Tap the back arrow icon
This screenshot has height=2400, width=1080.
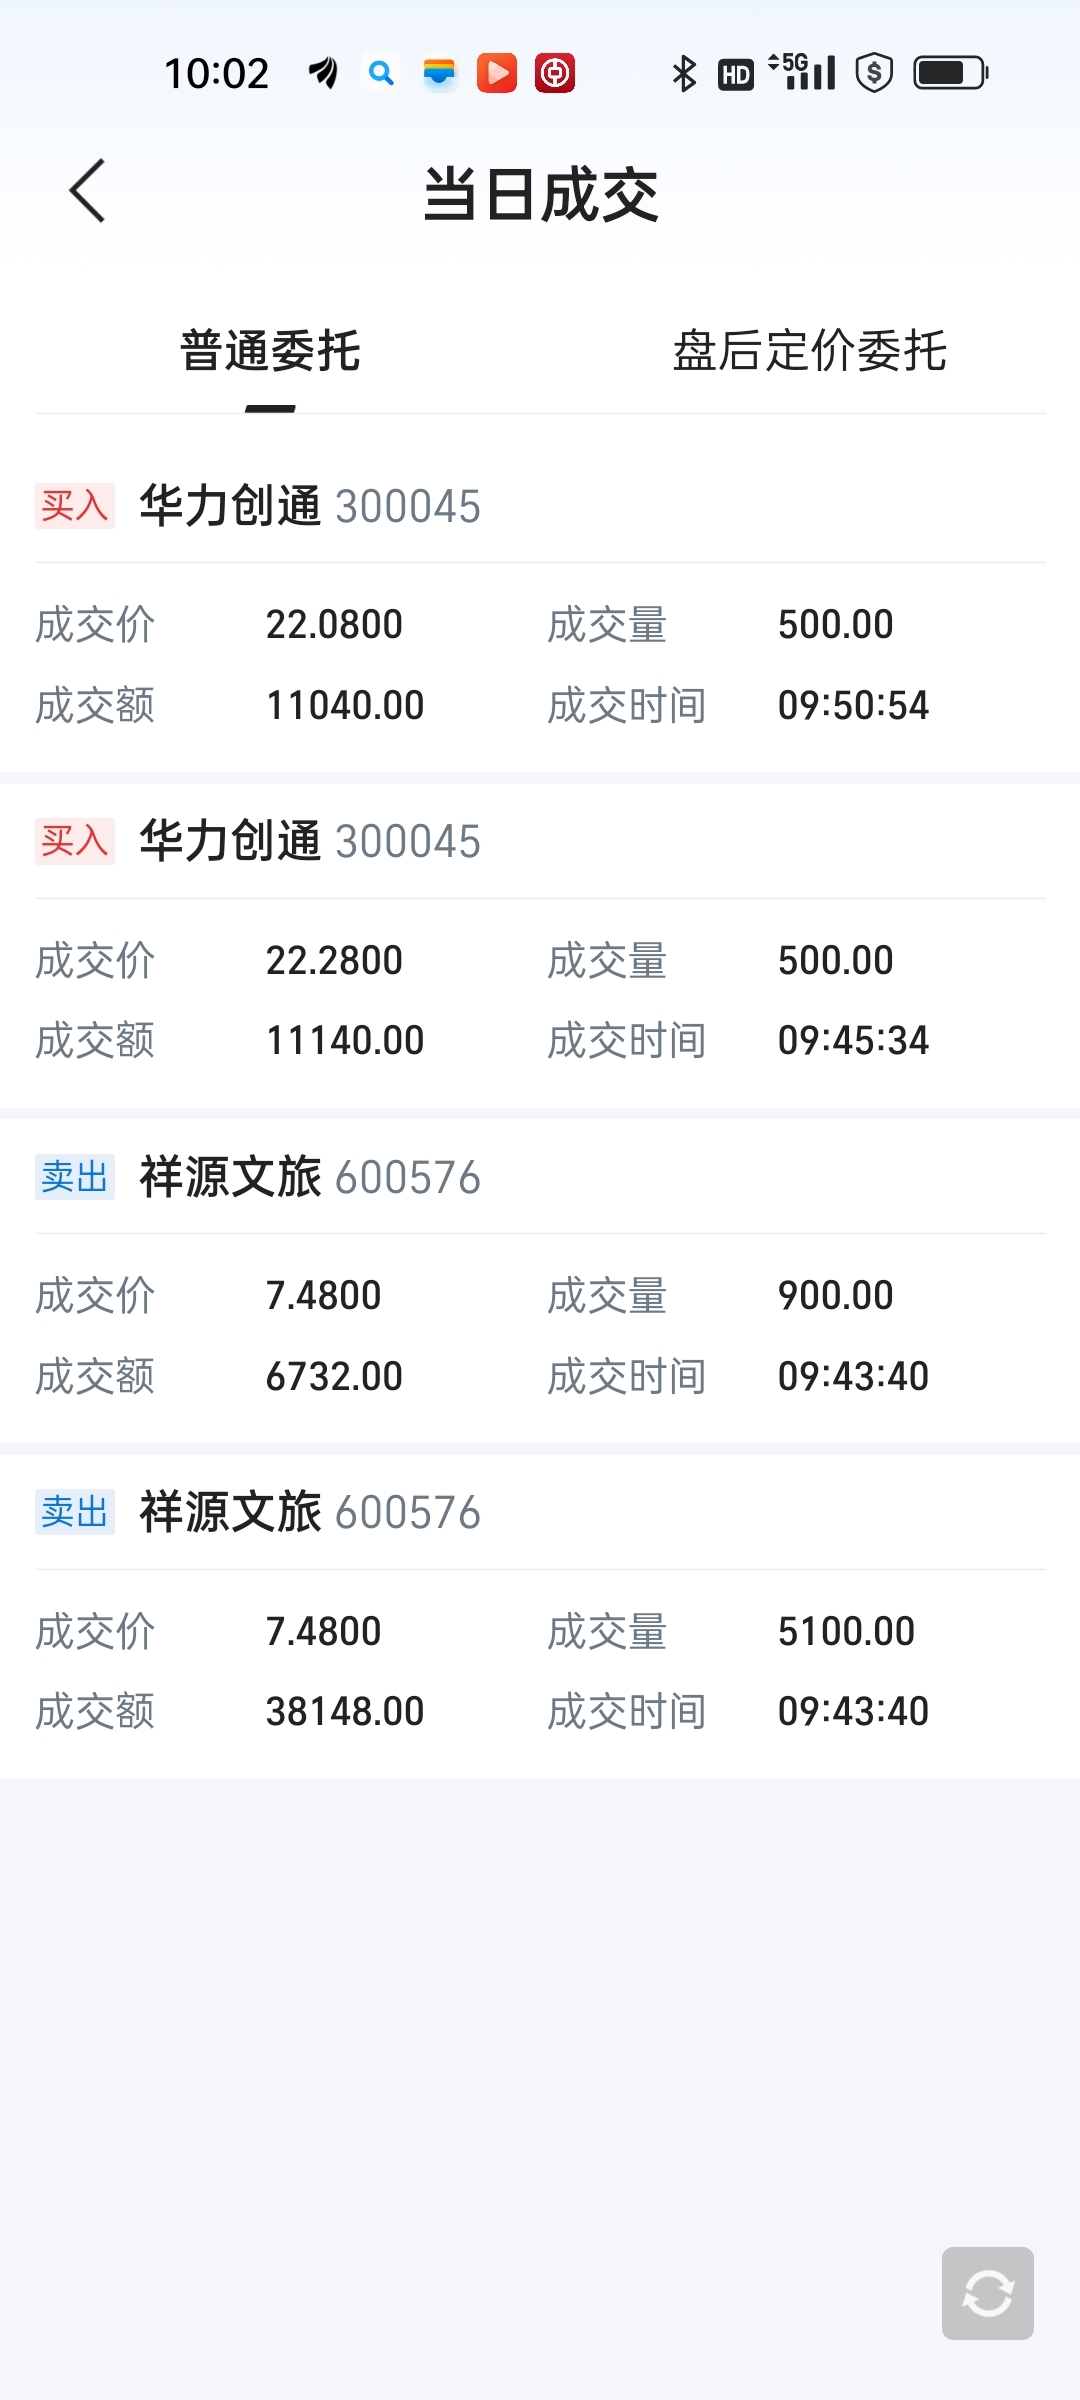tap(87, 191)
